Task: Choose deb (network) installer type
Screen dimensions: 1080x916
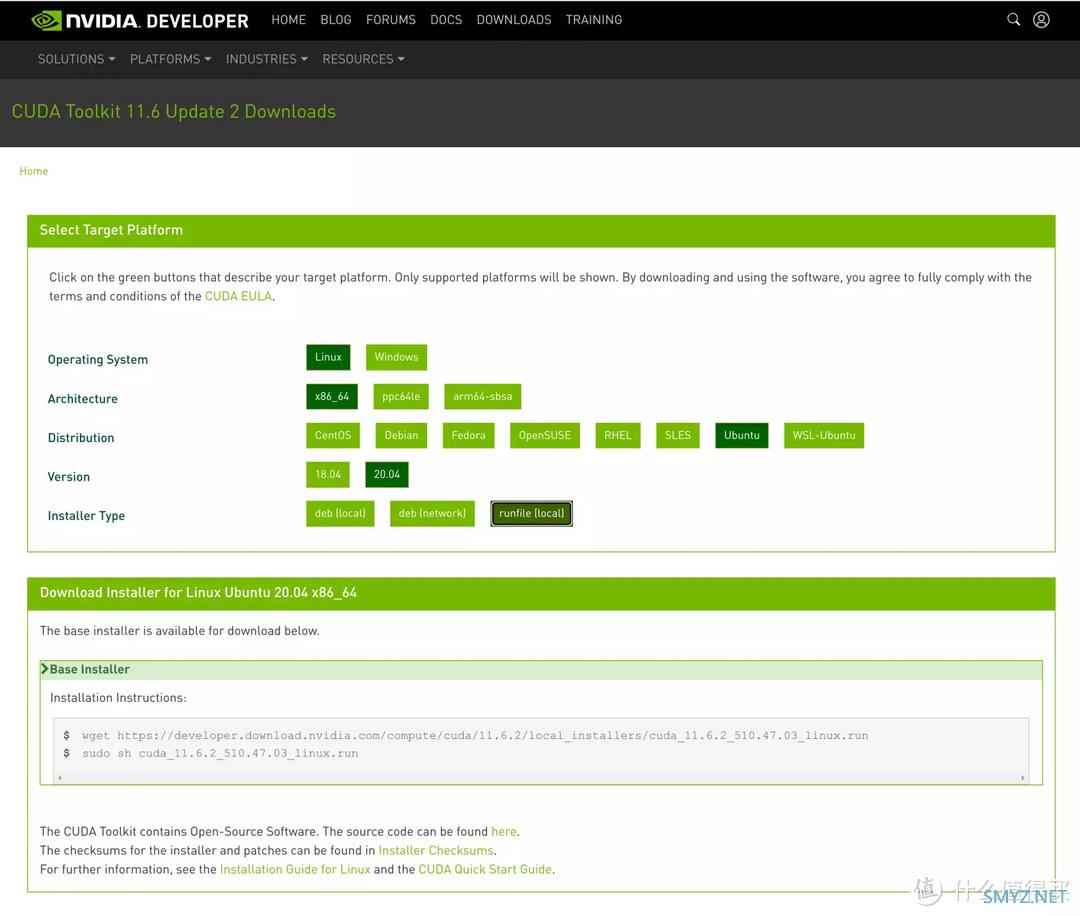Action: 432,513
